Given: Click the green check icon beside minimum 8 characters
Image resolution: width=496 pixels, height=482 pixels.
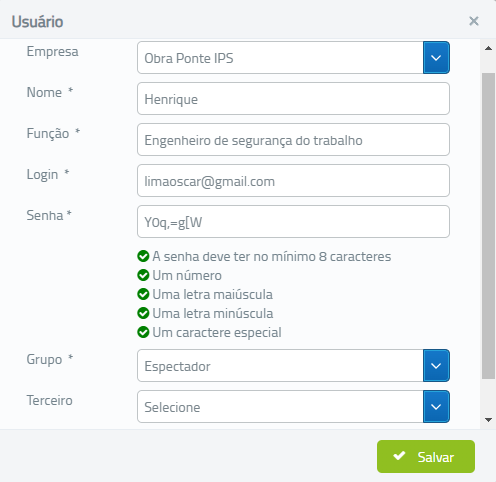Looking at the screenshot, I should tap(143, 256).
